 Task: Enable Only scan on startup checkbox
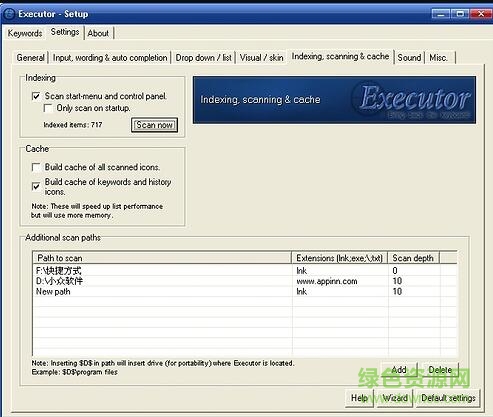click(x=48, y=108)
